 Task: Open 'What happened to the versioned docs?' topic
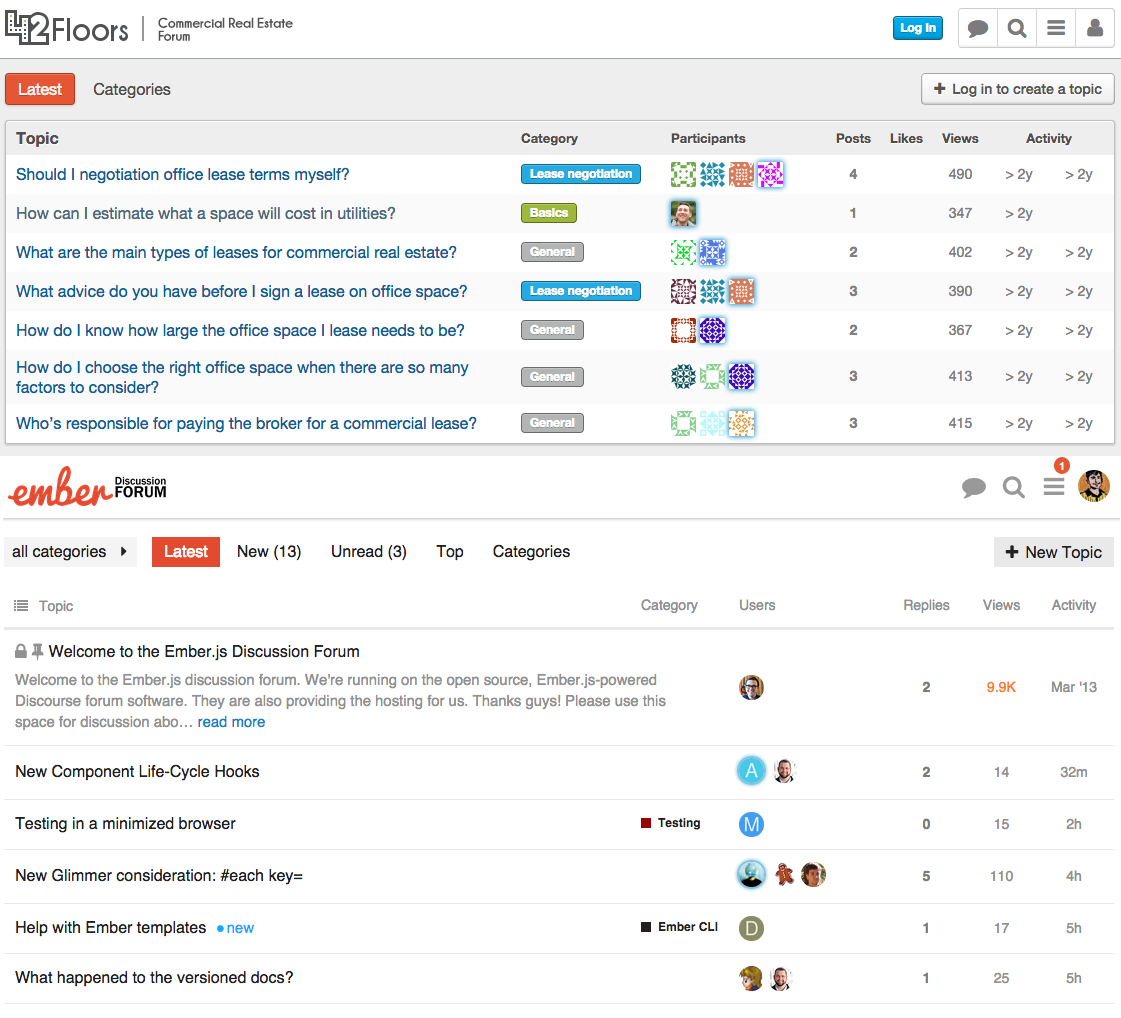pos(154,977)
